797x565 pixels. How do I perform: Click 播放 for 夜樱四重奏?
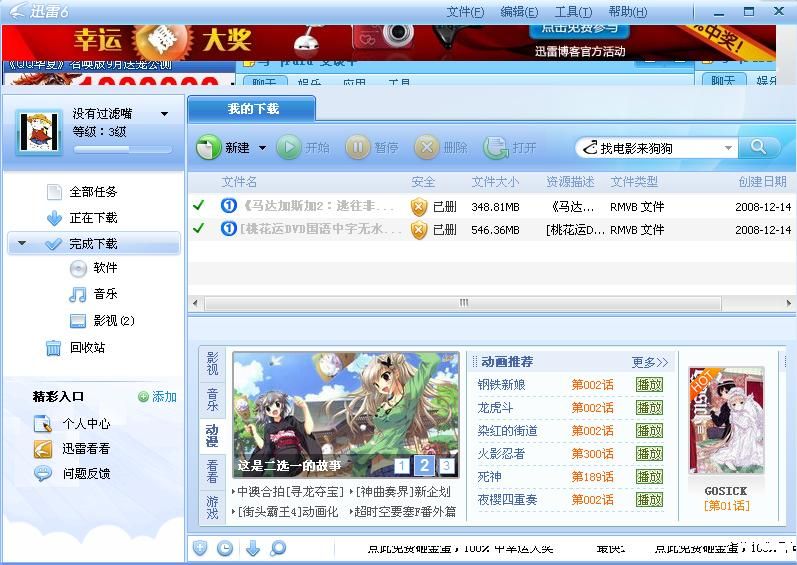(x=650, y=500)
